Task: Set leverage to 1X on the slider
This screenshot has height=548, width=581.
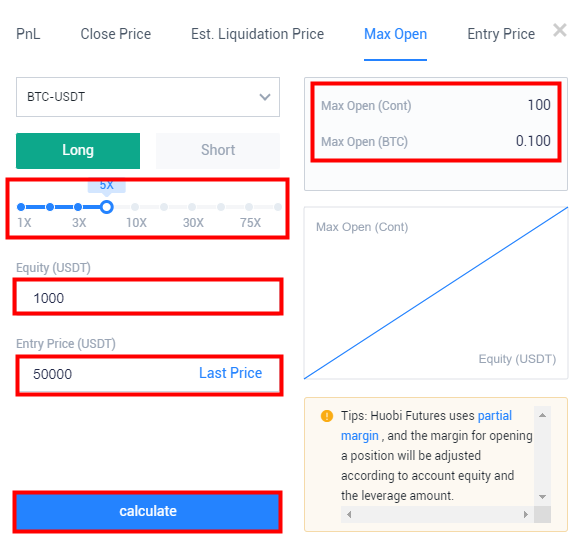Action: 21,207
